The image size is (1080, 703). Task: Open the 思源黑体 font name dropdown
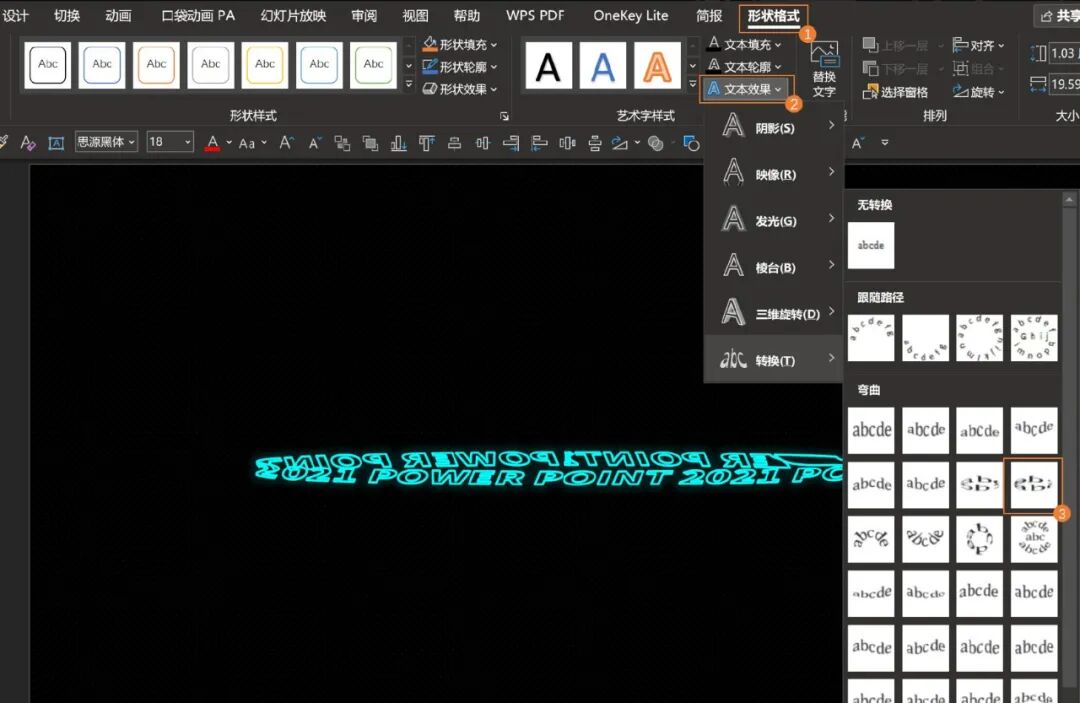pos(105,142)
